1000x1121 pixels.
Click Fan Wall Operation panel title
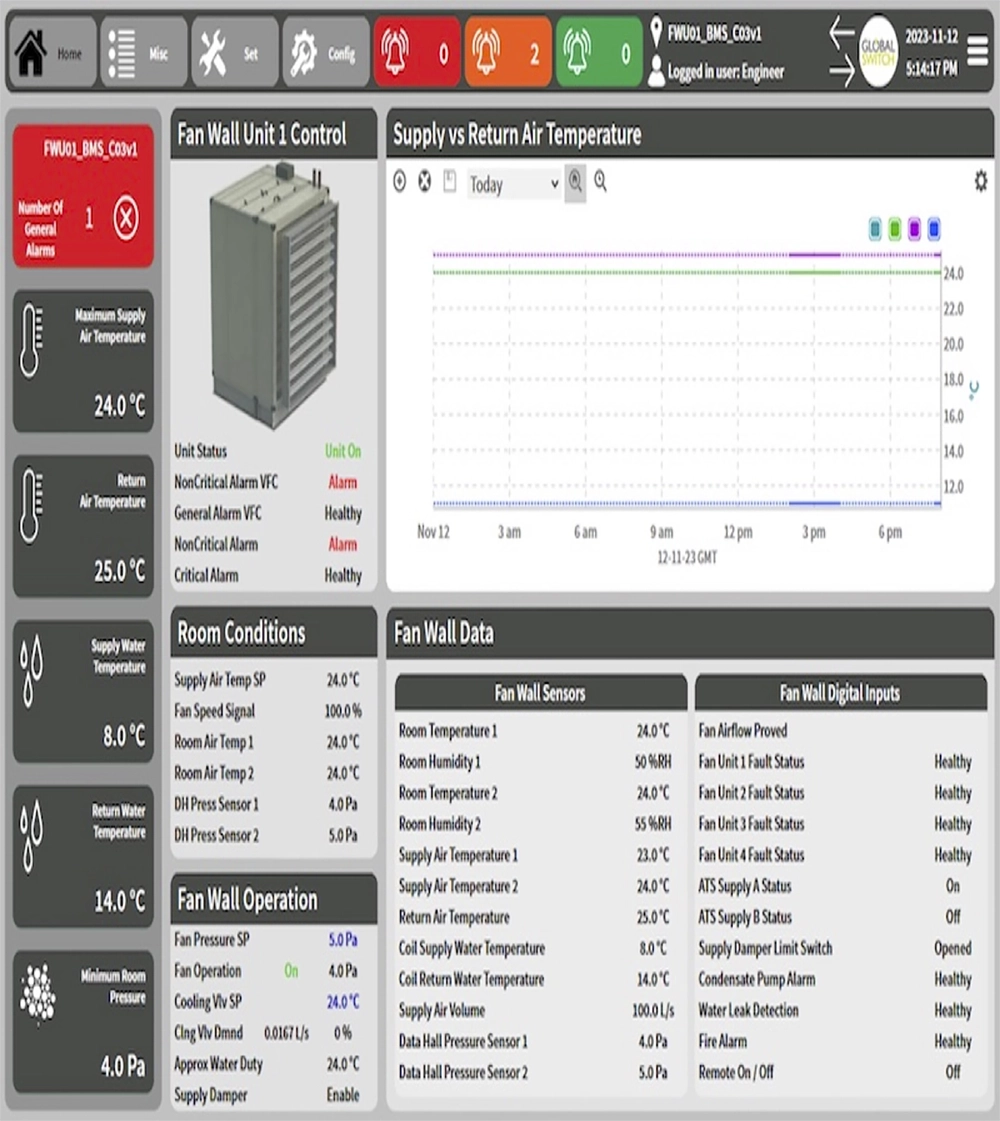247,899
